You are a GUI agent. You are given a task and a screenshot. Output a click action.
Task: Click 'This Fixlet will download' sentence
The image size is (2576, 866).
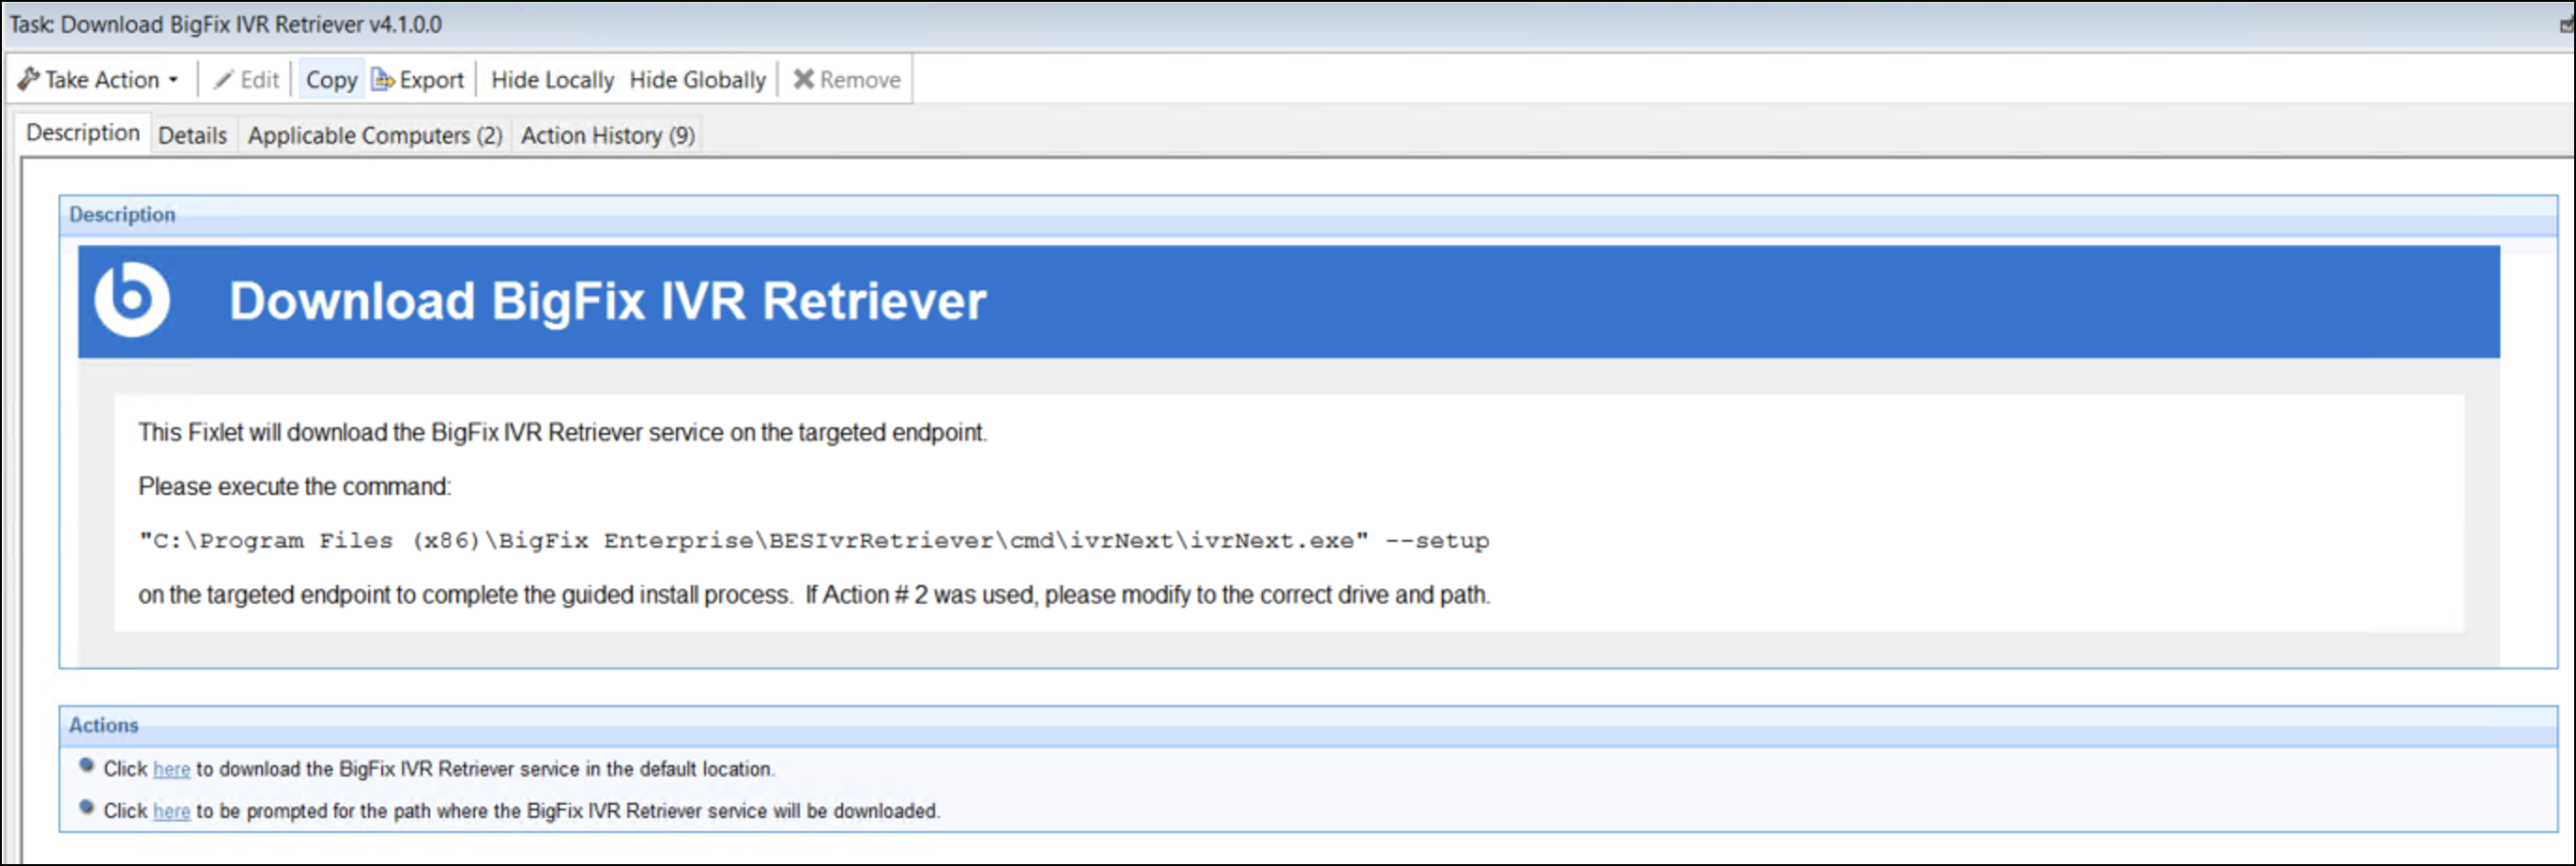point(563,433)
